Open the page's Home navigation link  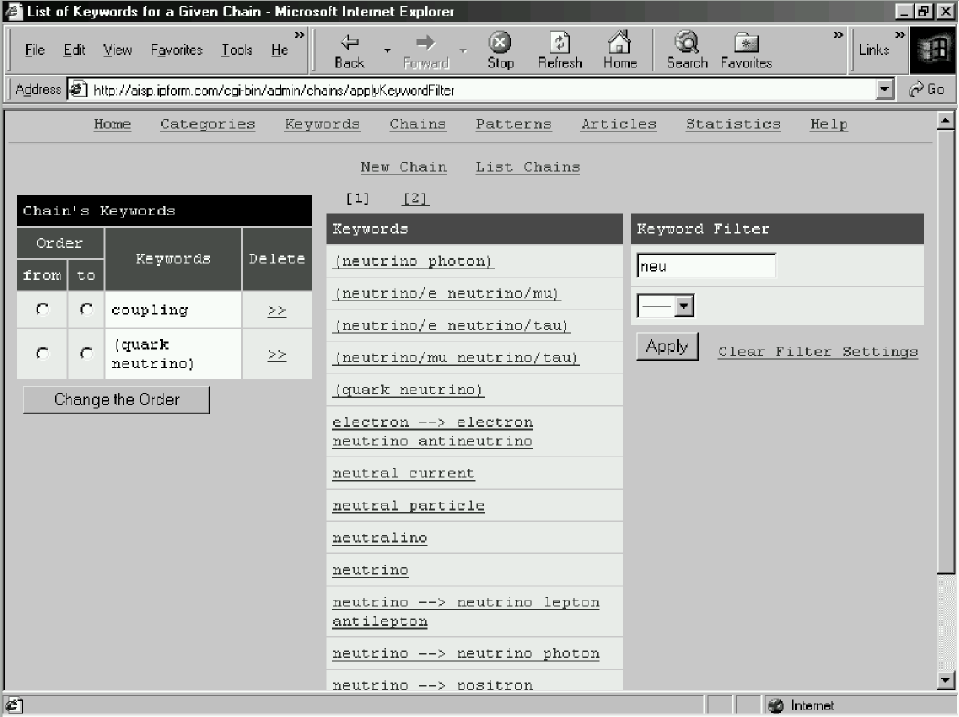click(x=113, y=124)
